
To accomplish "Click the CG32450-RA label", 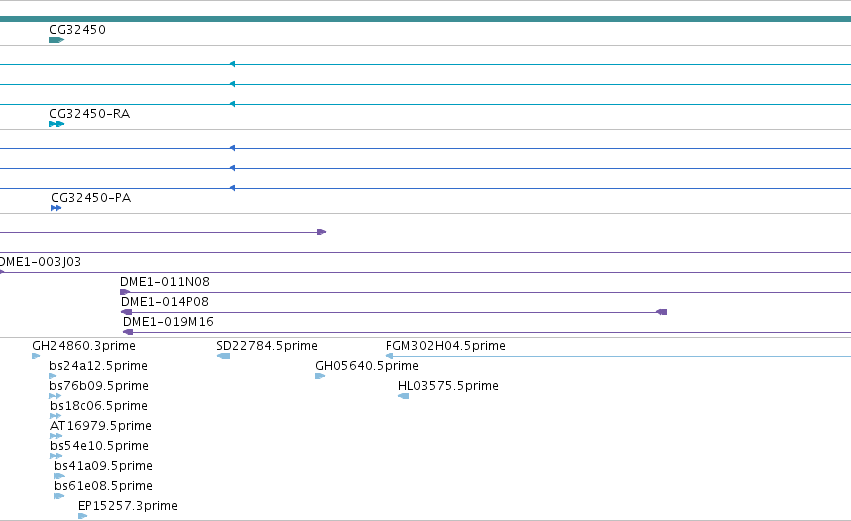I will click(90, 114).
